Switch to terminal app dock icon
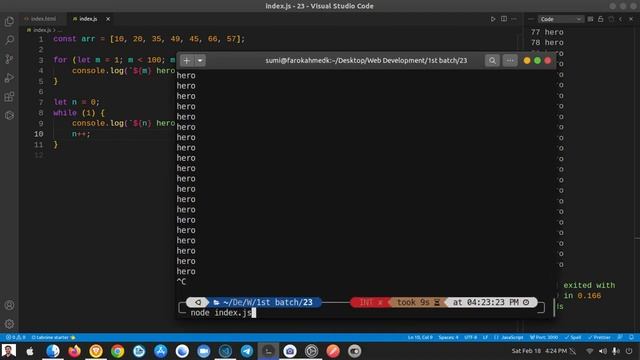This screenshot has width=640, height=360. pos(268,351)
